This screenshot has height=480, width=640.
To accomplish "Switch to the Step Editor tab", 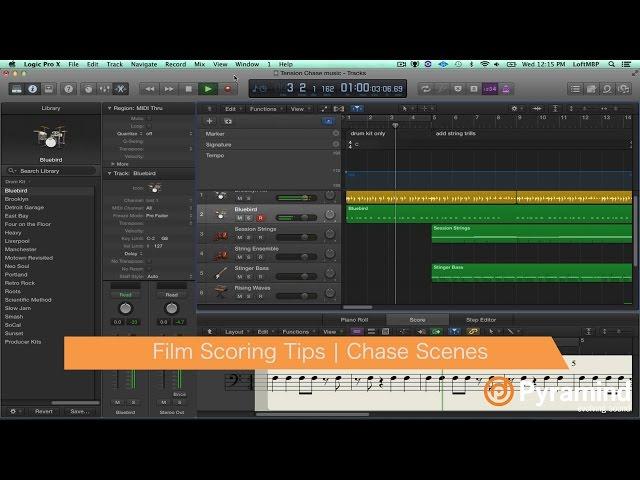I will 481,320.
